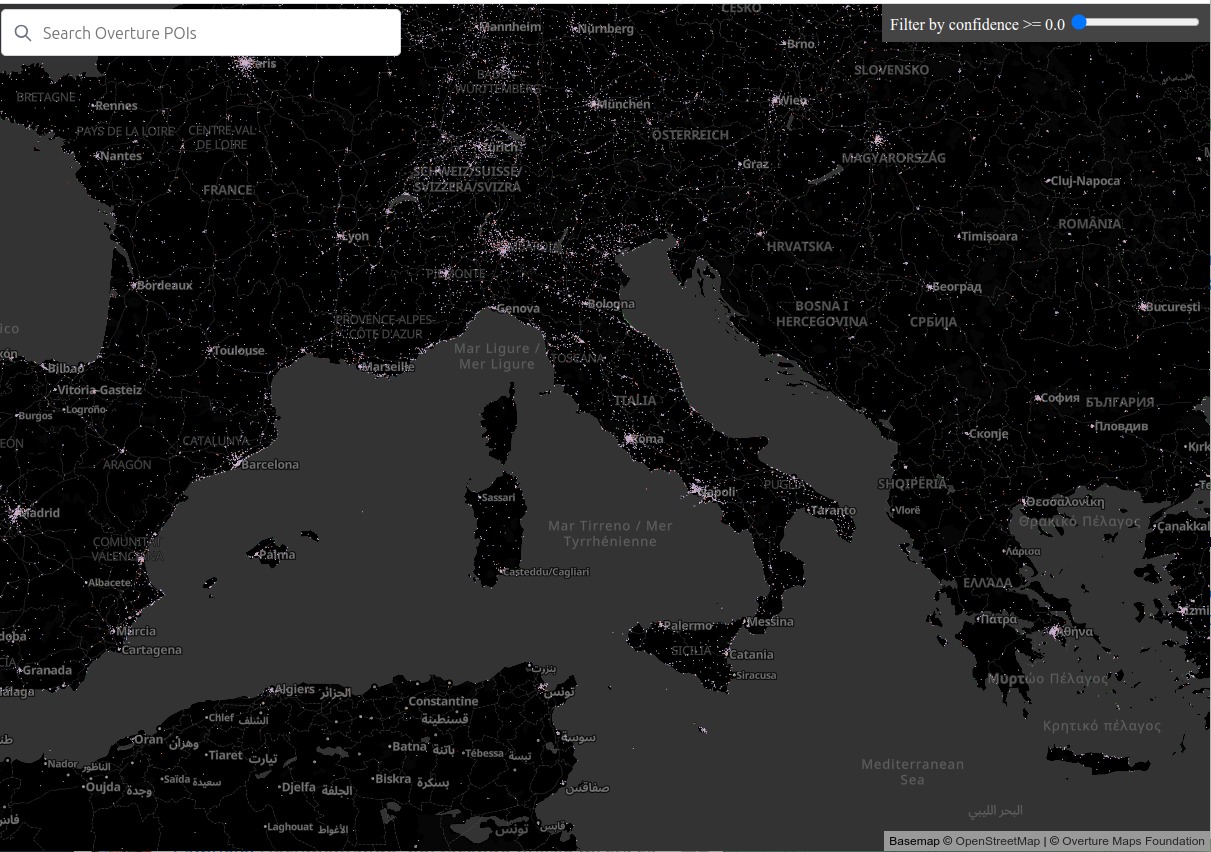Open the Overture Maps Foundation link
Image resolution: width=1211 pixels, height=852 pixels.
1133,841
